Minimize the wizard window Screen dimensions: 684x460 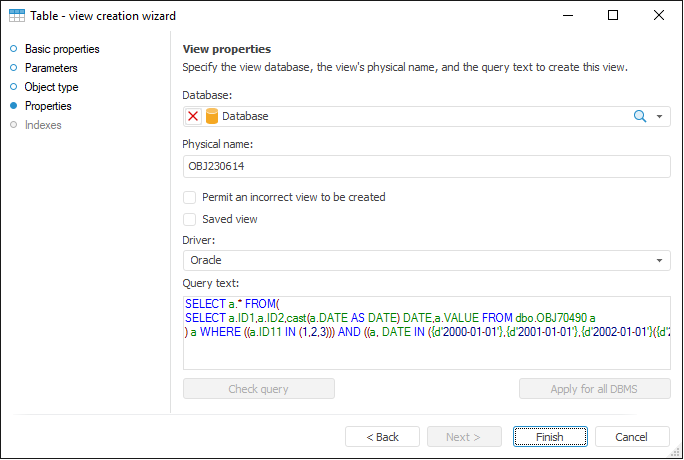[567, 16]
